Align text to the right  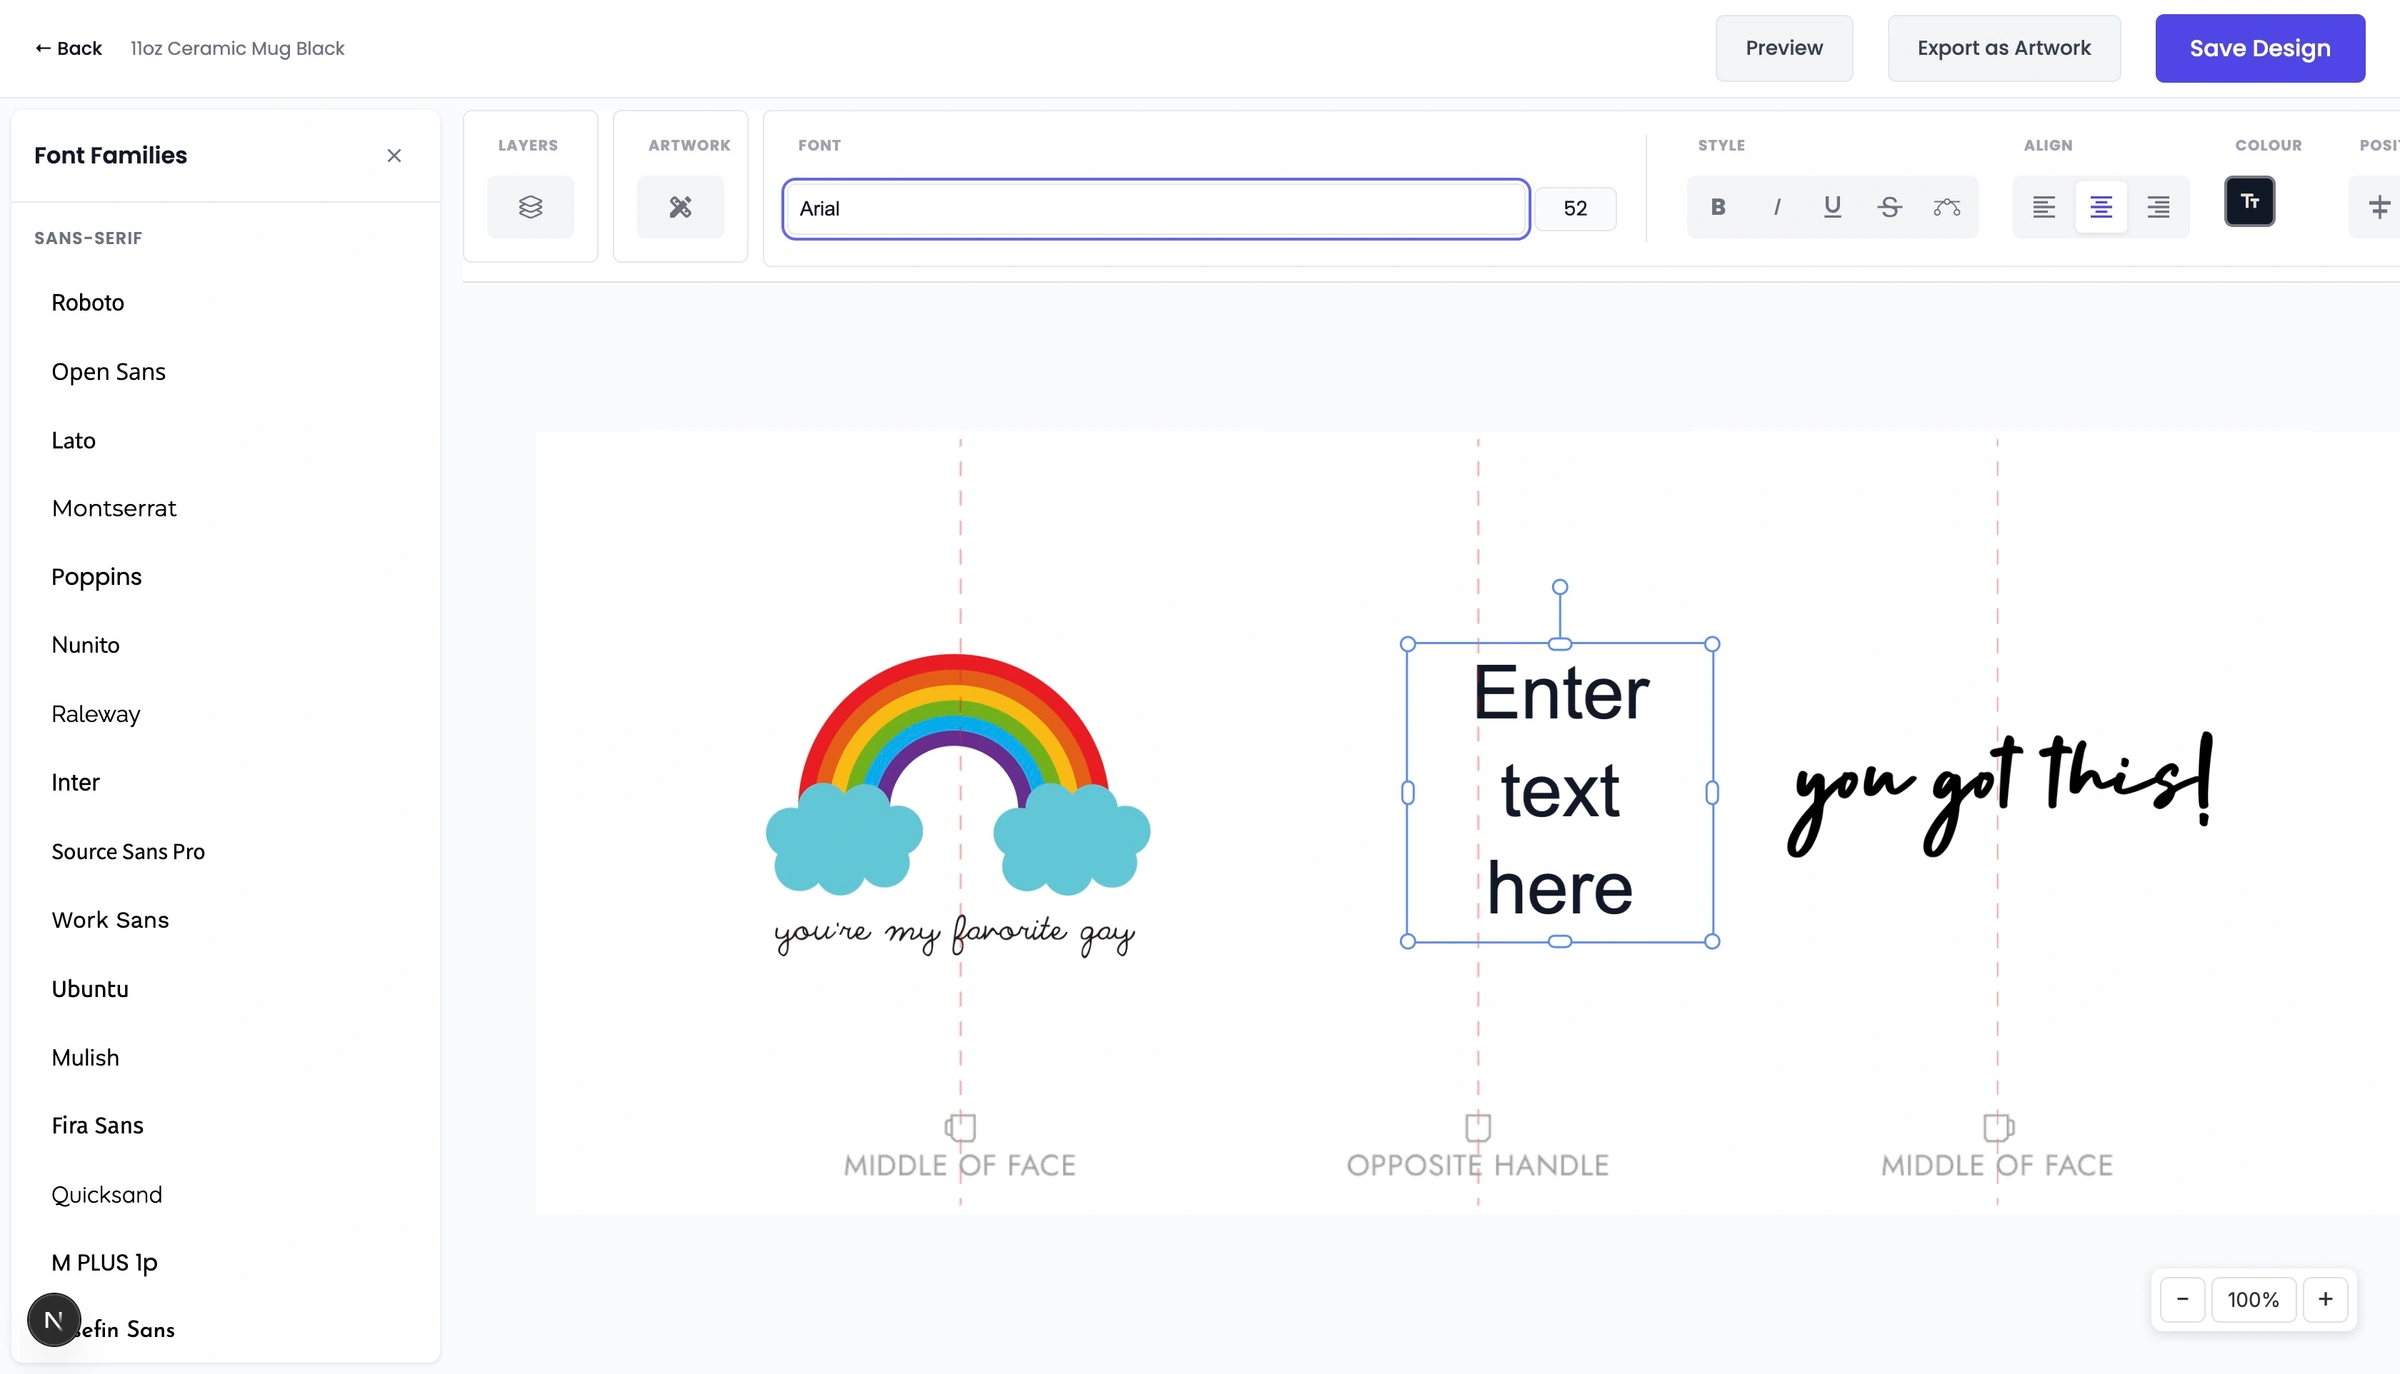click(x=2158, y=207)
